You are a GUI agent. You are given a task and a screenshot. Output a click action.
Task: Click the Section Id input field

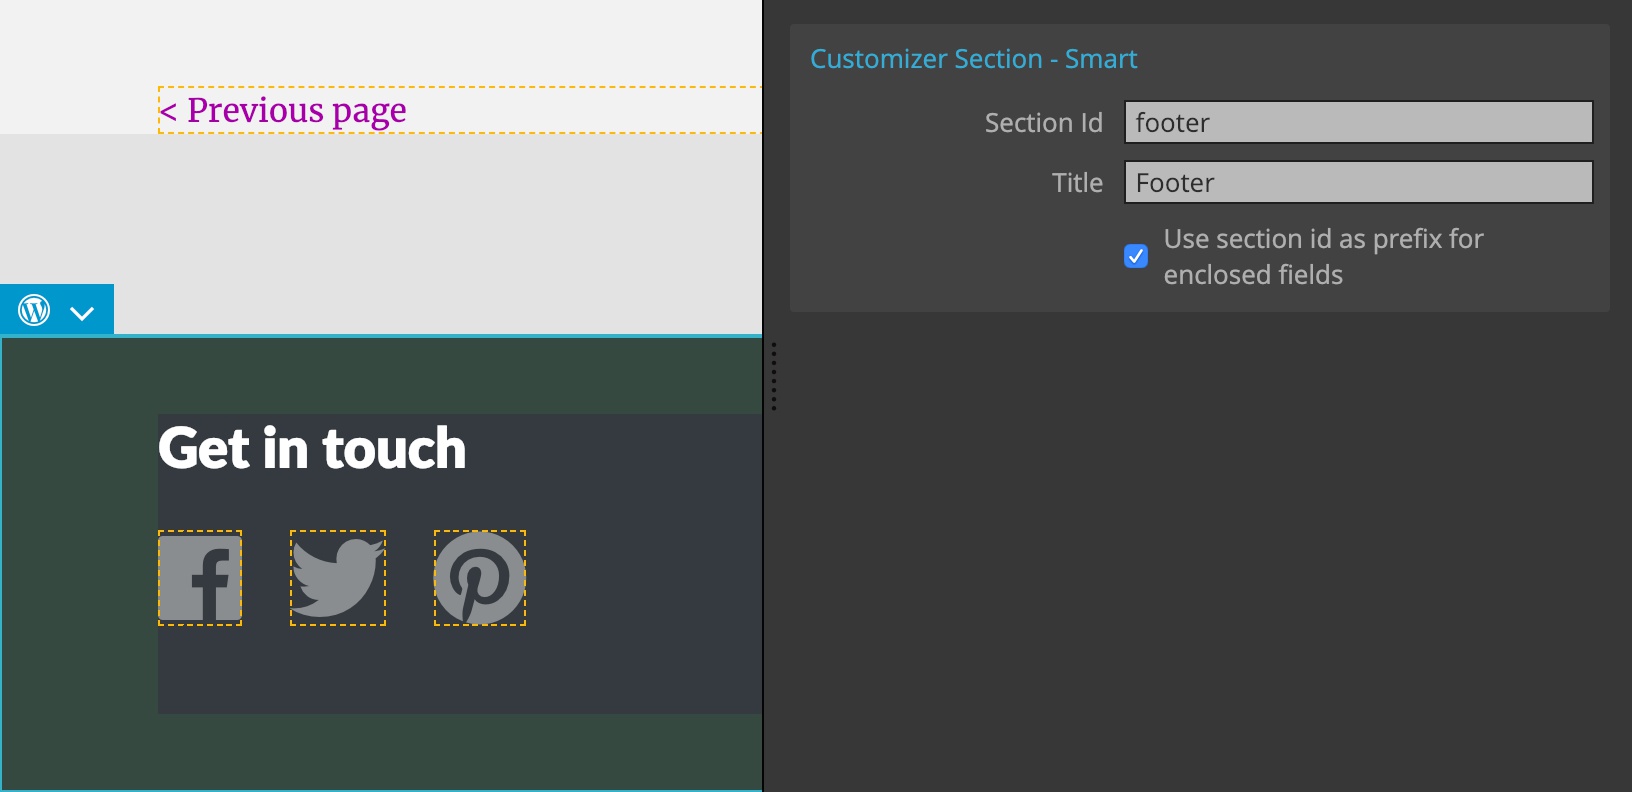[x=1359, y=122]
